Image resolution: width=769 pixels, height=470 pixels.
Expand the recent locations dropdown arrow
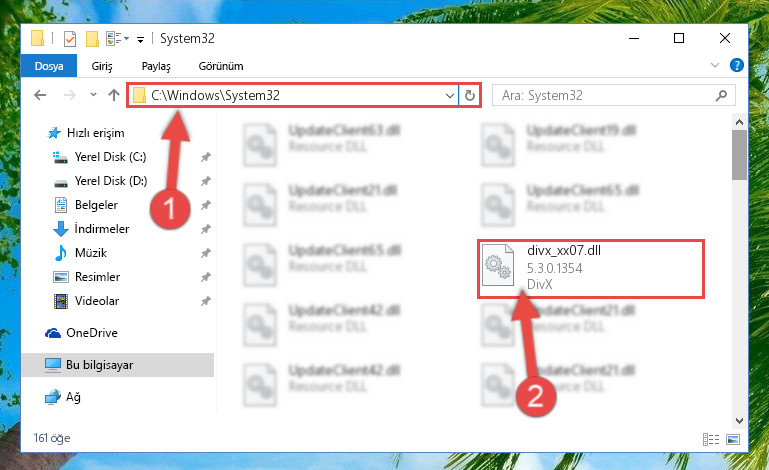tap(93, 95)
